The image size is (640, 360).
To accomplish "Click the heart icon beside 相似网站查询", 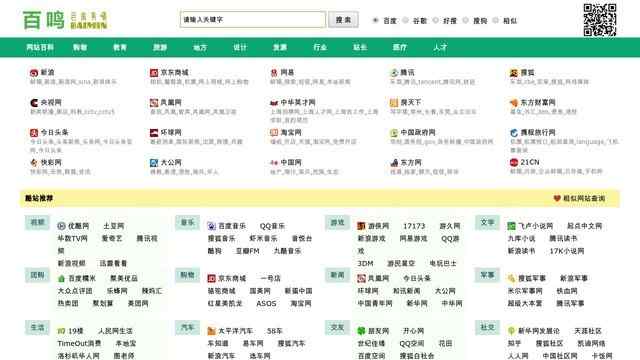I will (557, 198).
